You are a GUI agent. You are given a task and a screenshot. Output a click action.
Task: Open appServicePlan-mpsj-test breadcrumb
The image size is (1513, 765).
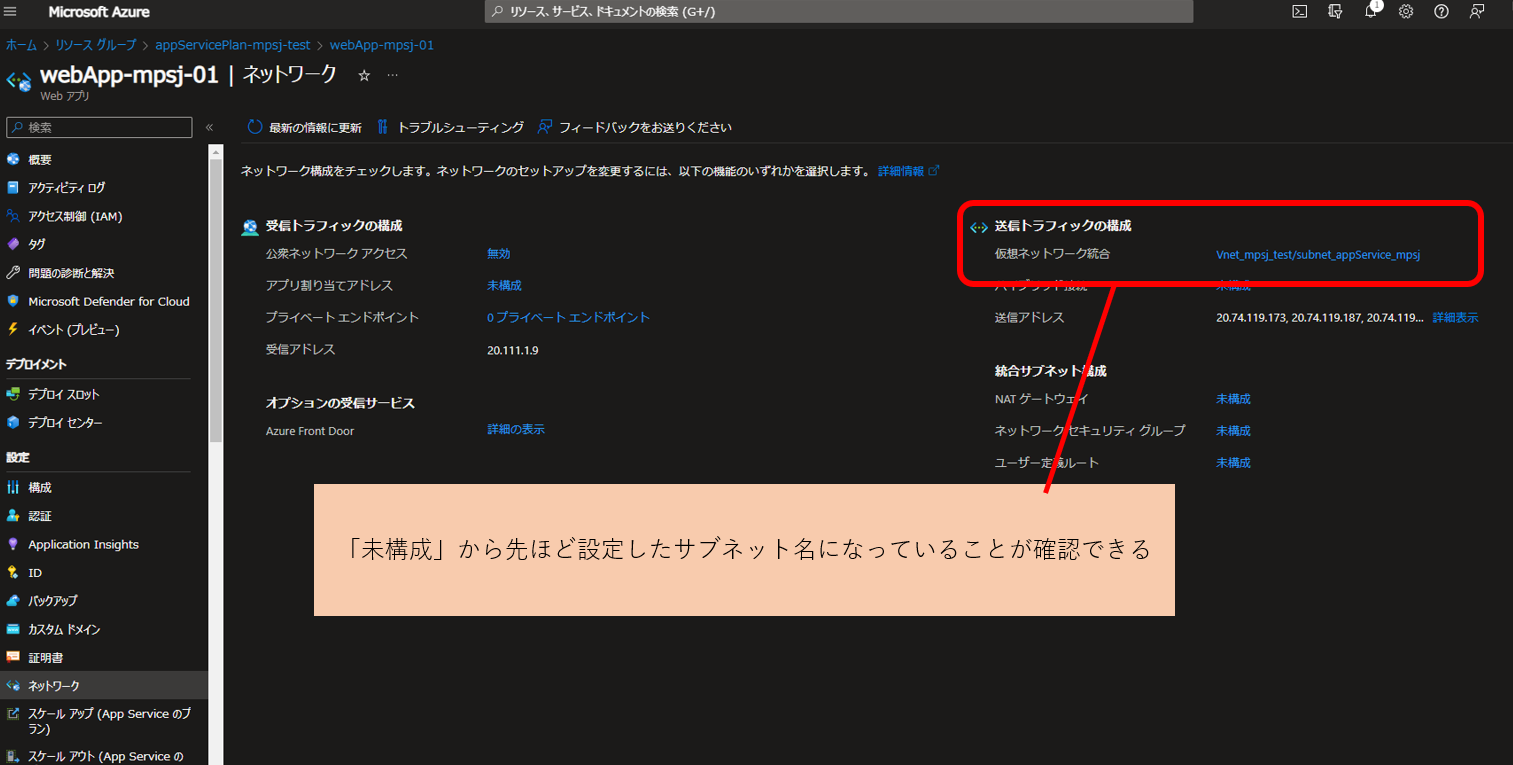click(x=233, y=45)
